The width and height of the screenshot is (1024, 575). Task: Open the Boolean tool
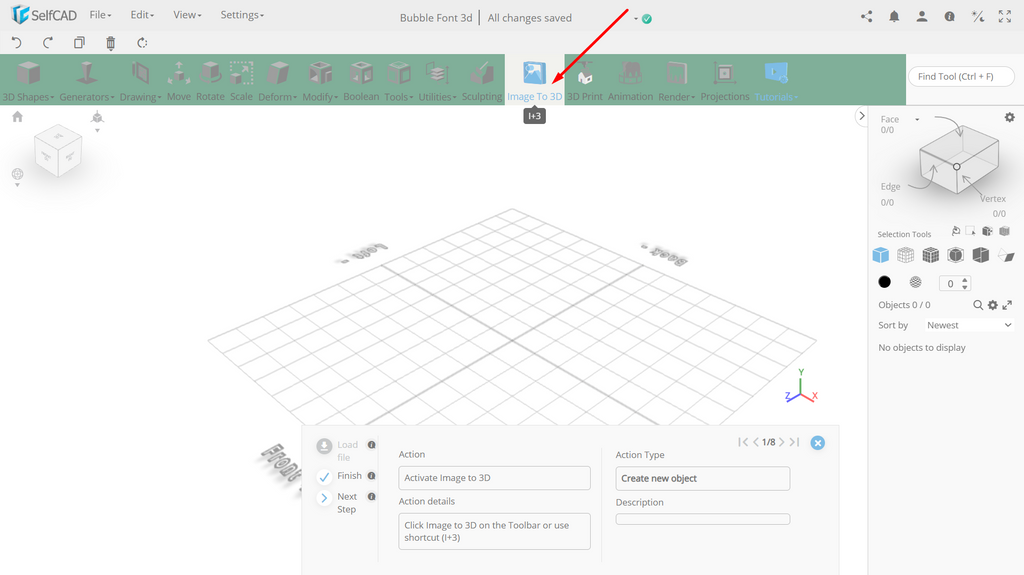[x=361, y=80]
